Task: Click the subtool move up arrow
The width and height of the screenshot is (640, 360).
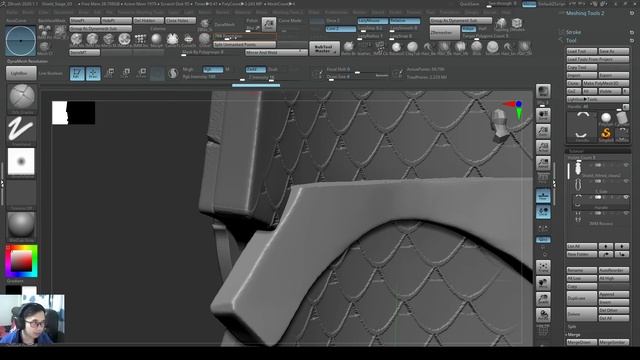Action: (606, 246)
